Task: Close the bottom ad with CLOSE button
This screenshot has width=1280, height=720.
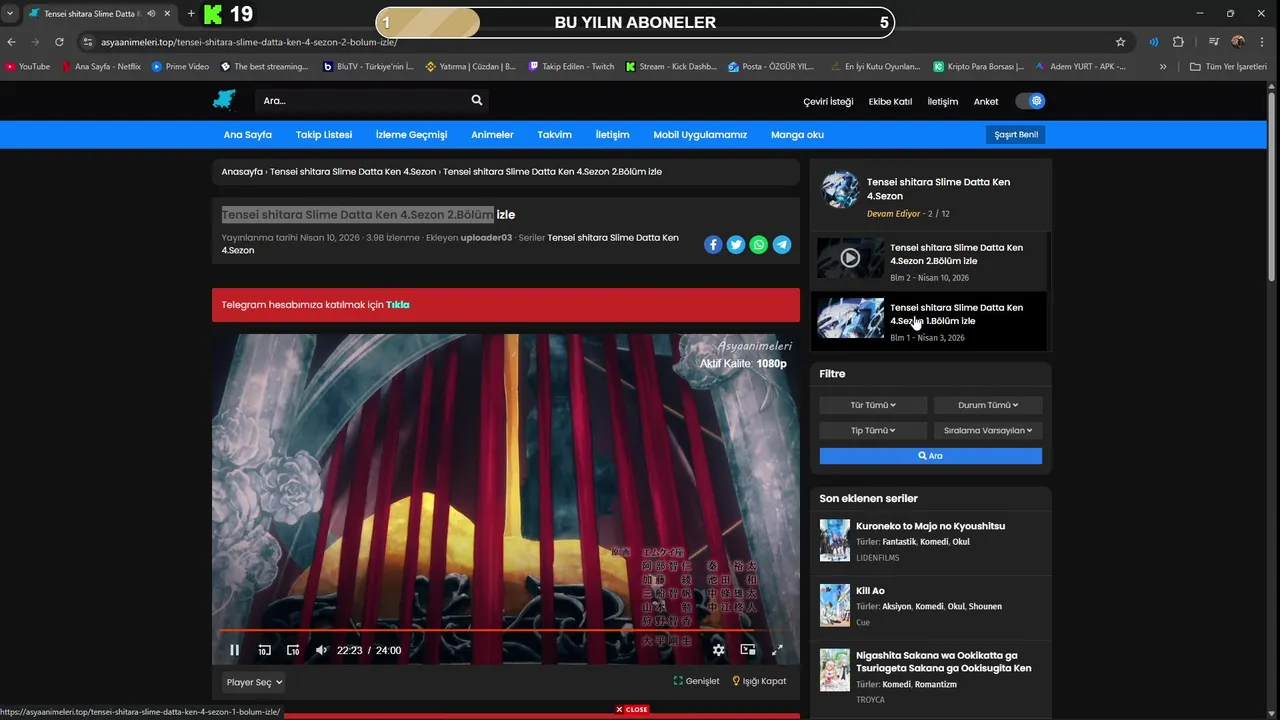Action: (632, 710)
